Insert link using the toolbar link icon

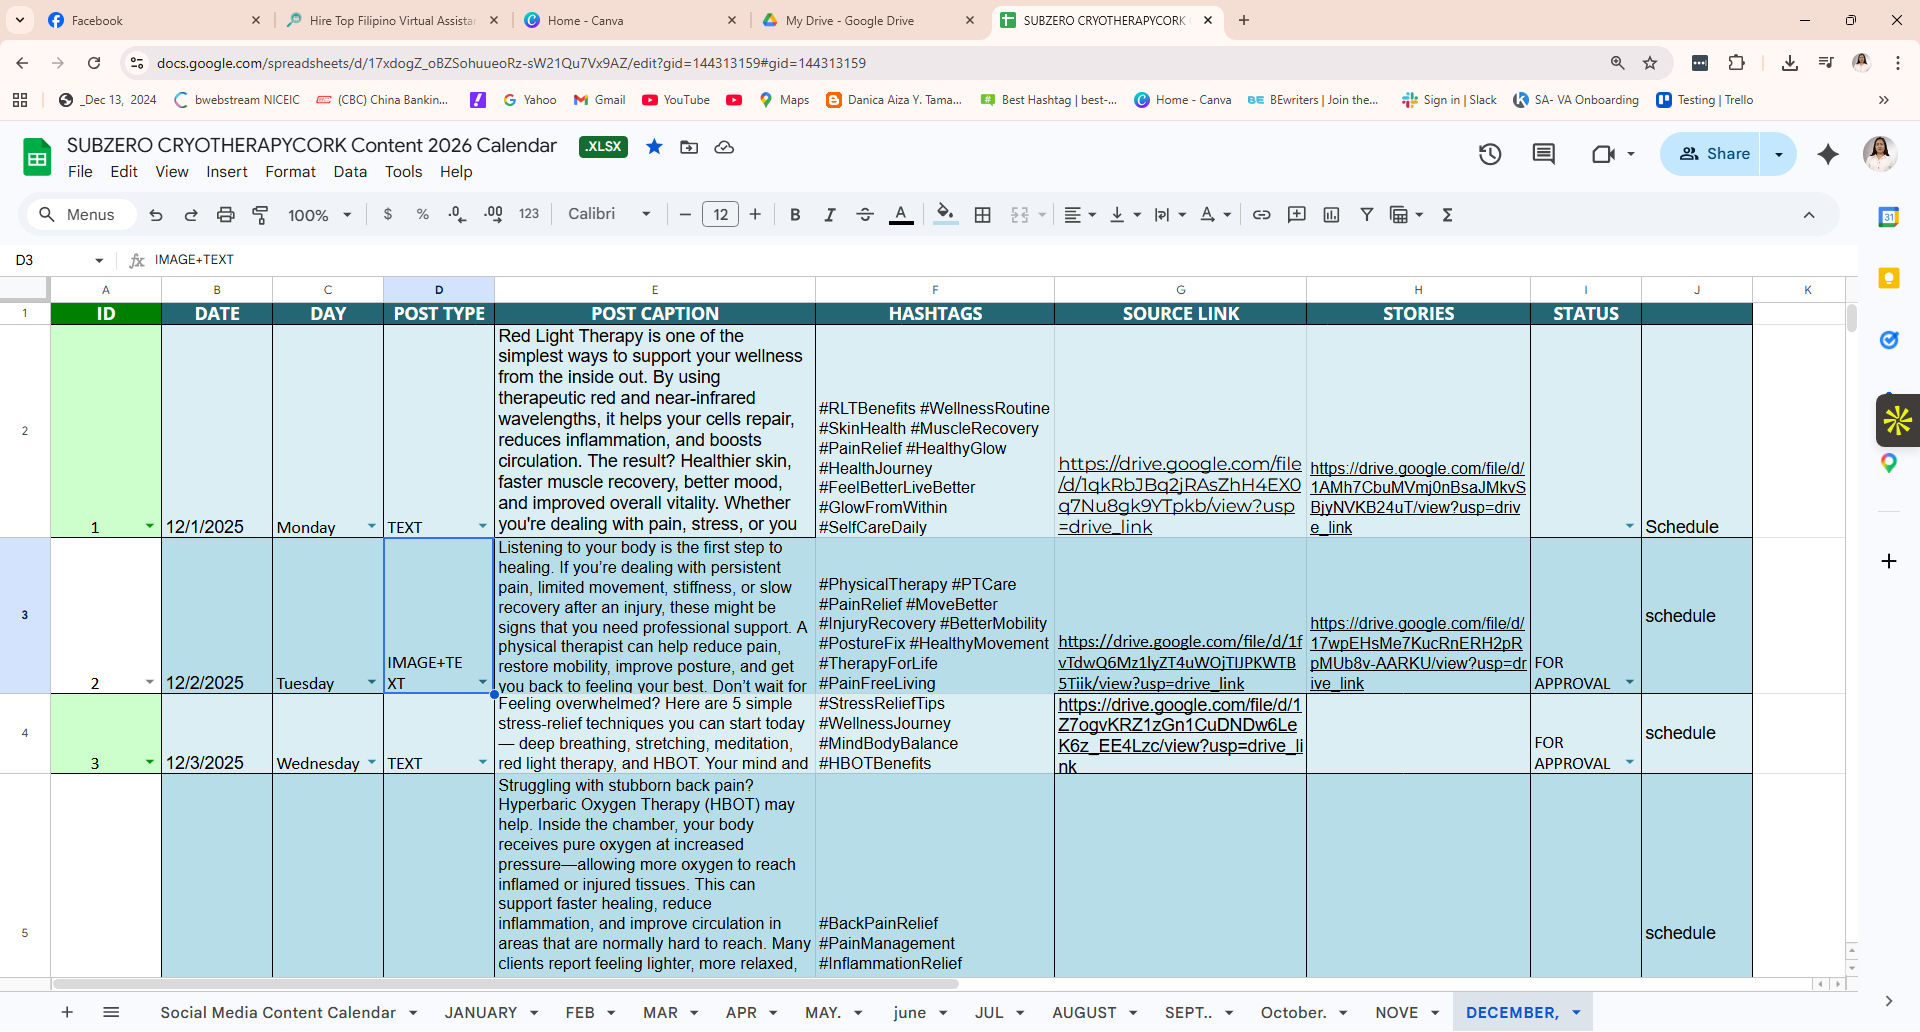pyautogui.click(x=1262, y=215)
